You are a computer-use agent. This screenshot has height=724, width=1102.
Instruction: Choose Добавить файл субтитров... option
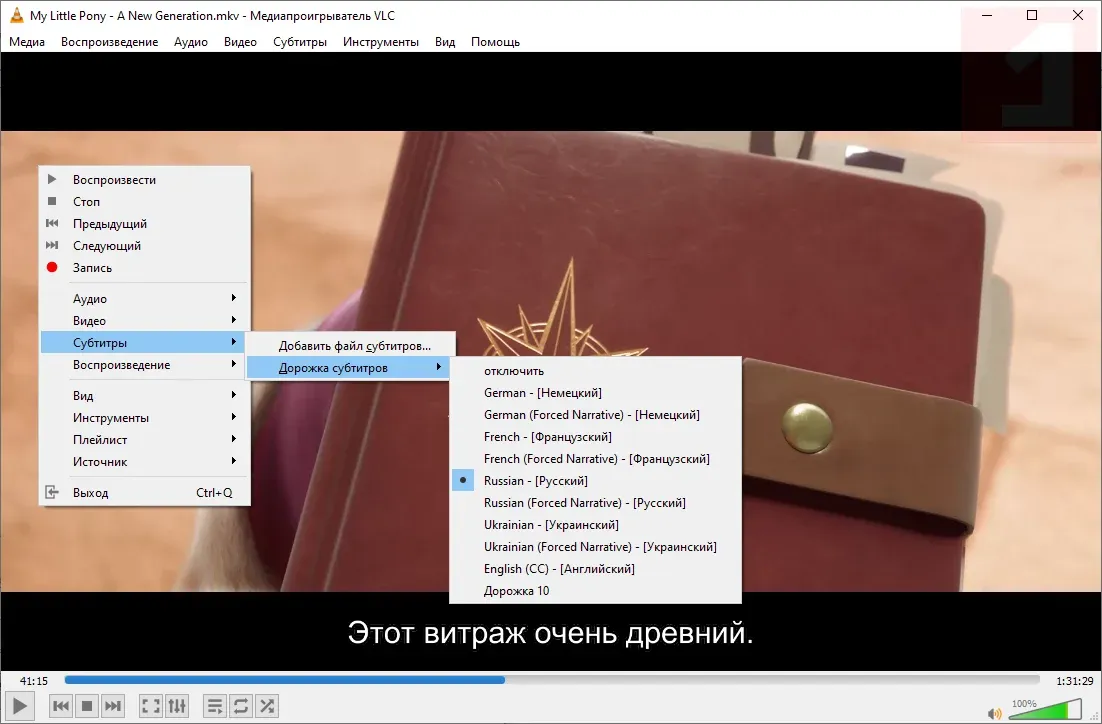[351, 346]
